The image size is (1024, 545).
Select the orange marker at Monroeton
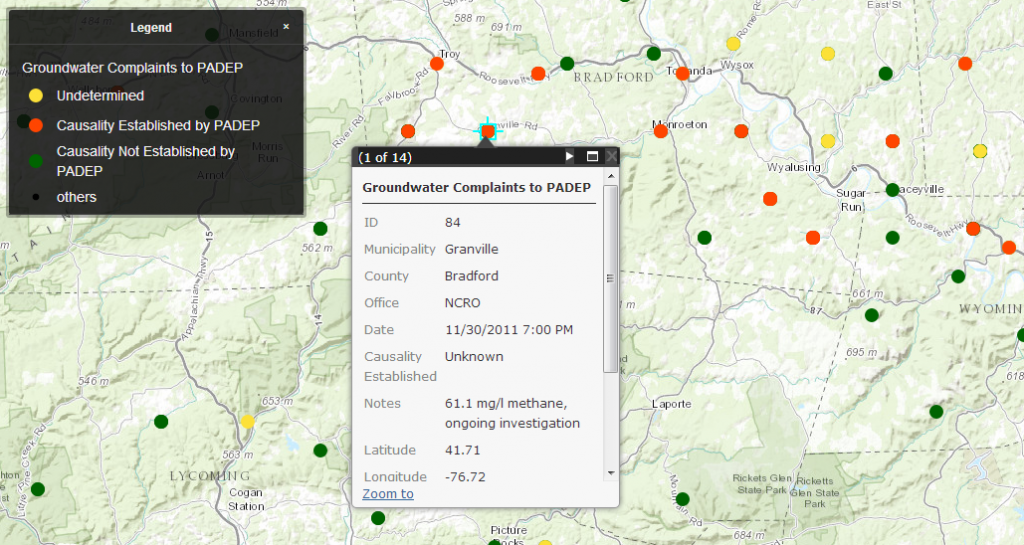click(661, 131)
